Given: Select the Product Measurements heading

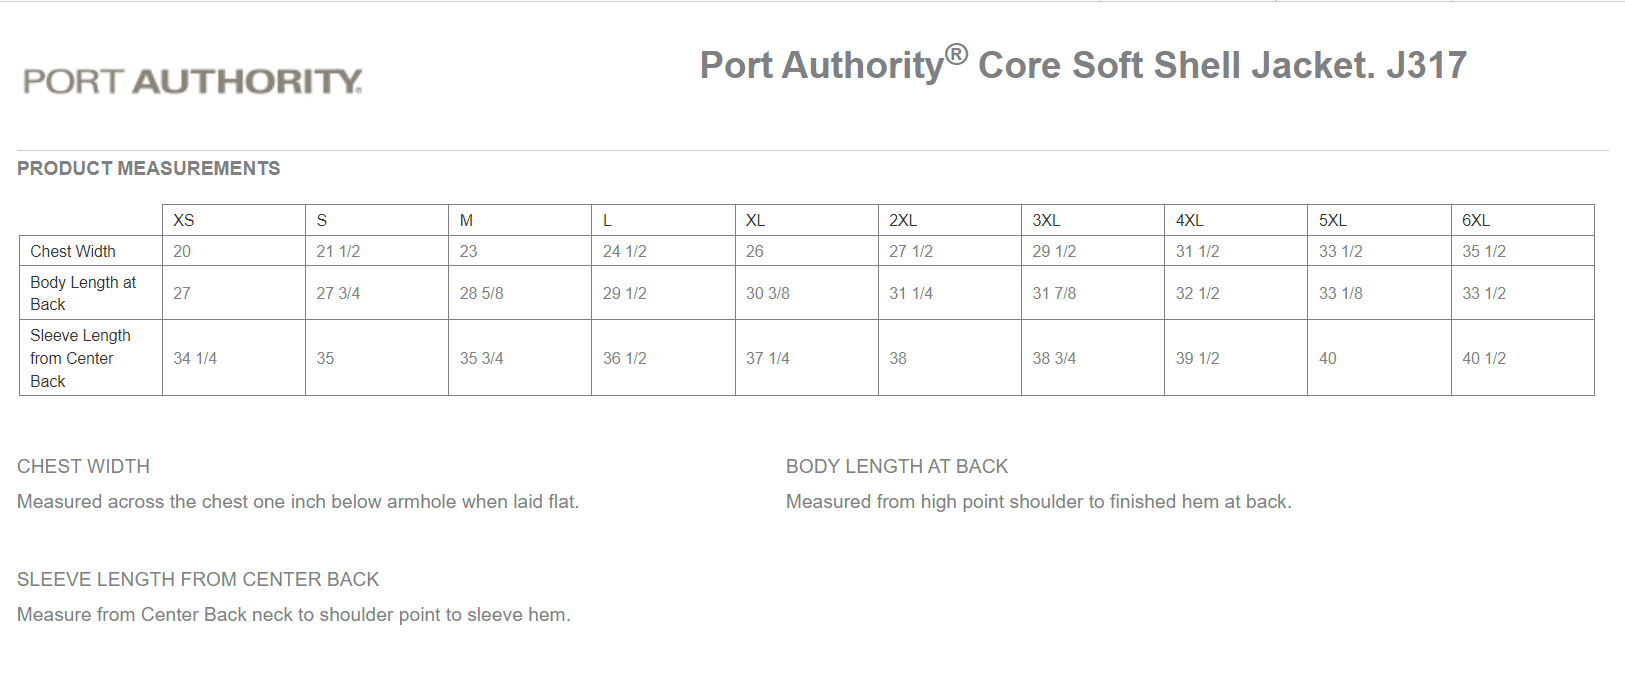Looking at the screenshot, I should [x=148, y=168].
